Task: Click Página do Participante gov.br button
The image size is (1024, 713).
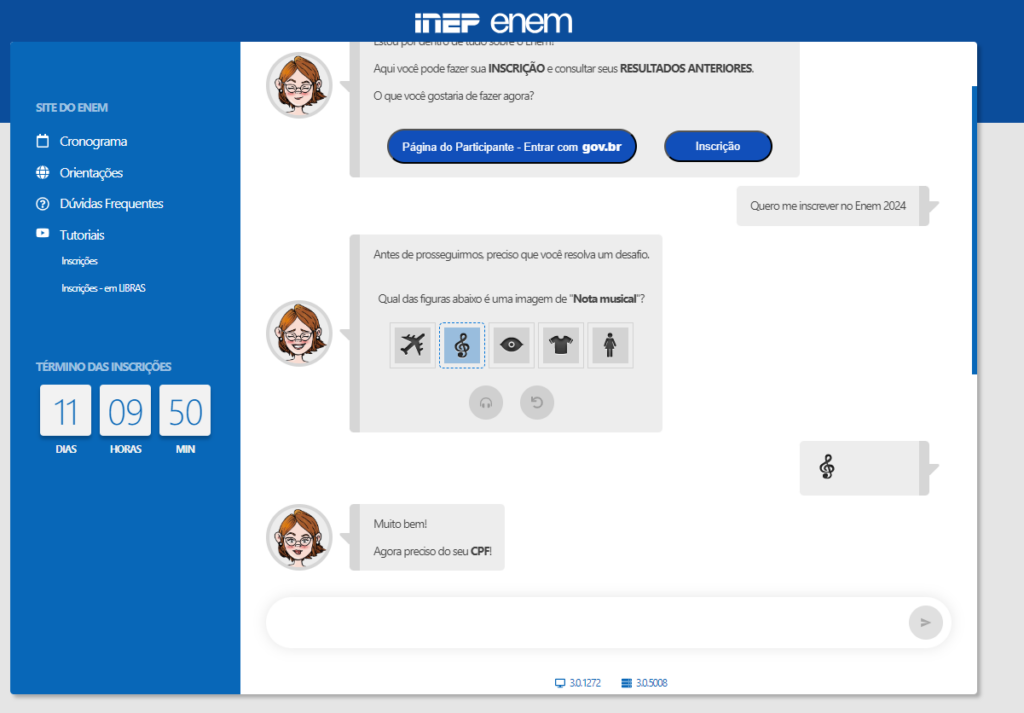Action: (511, 146)
